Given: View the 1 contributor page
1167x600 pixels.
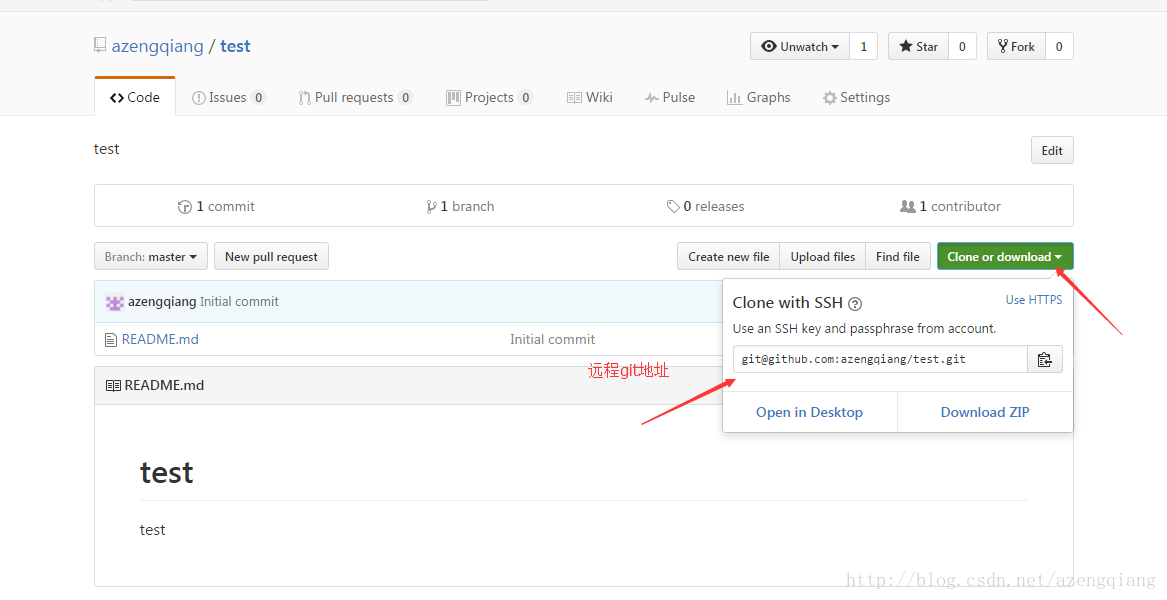Looking at the screenshot, I should [950, 206].
